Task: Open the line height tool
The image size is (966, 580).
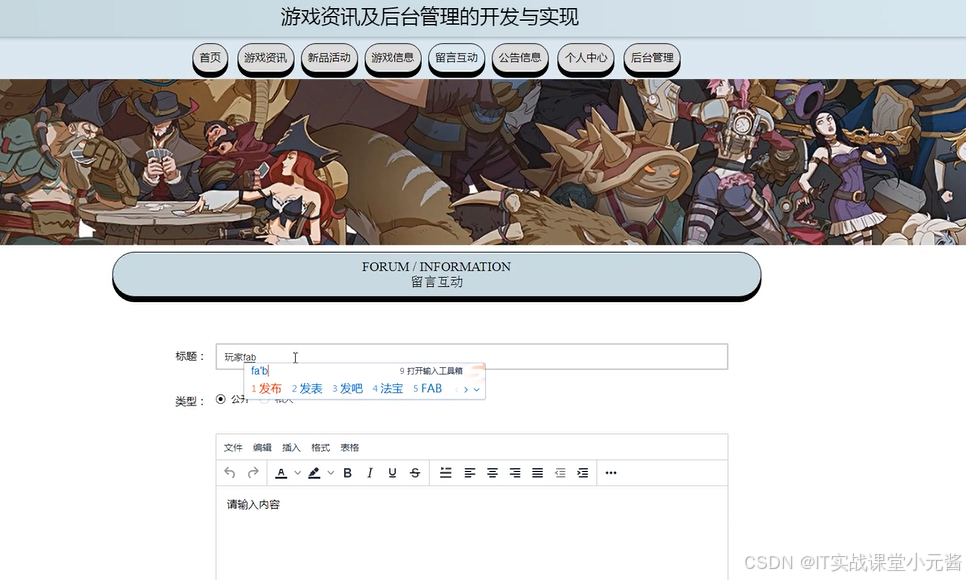Action: click(445, 473)
